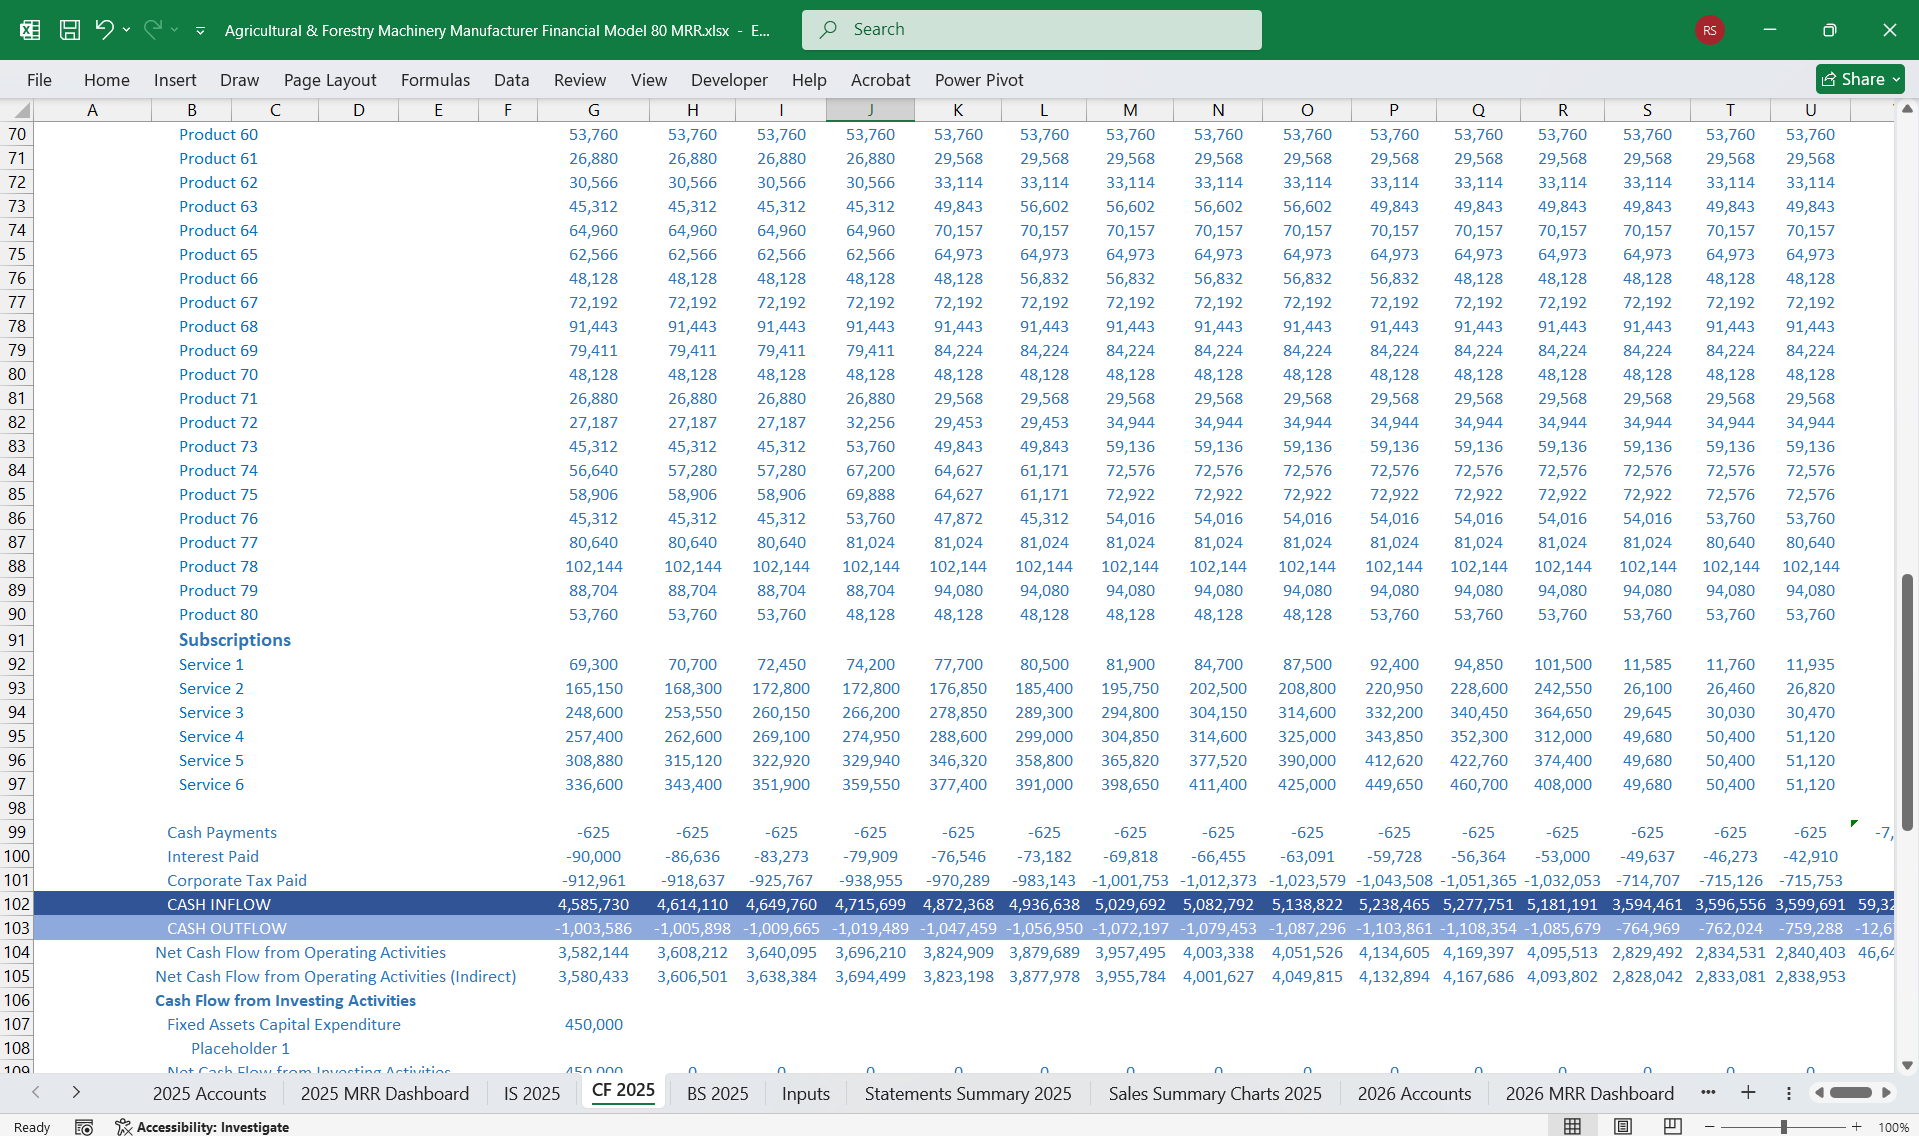Click the vertical scrollbar thumb
Image resolution: width=1919 pixels, height=1136 pixels.
[x=1907, y=702]
